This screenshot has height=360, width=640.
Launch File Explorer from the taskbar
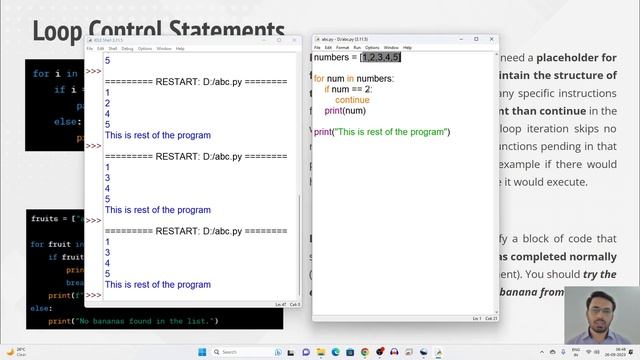point(321,352)
